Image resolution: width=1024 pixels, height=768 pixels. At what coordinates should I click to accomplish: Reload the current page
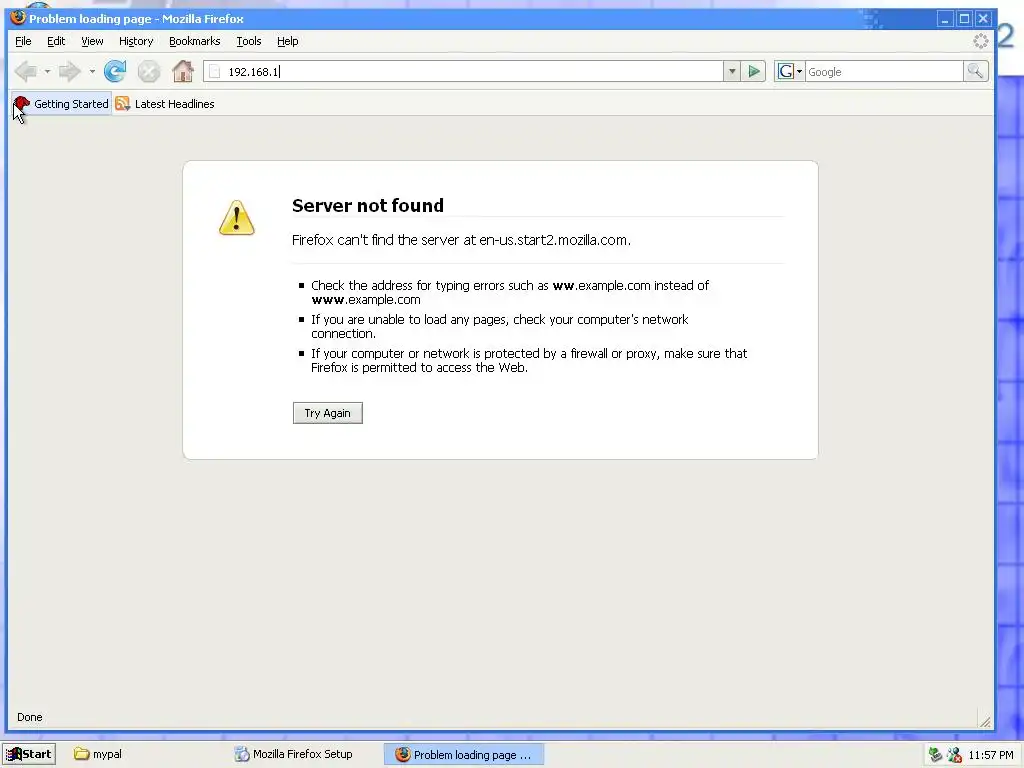pyautogui.click(x=115, y=71)
